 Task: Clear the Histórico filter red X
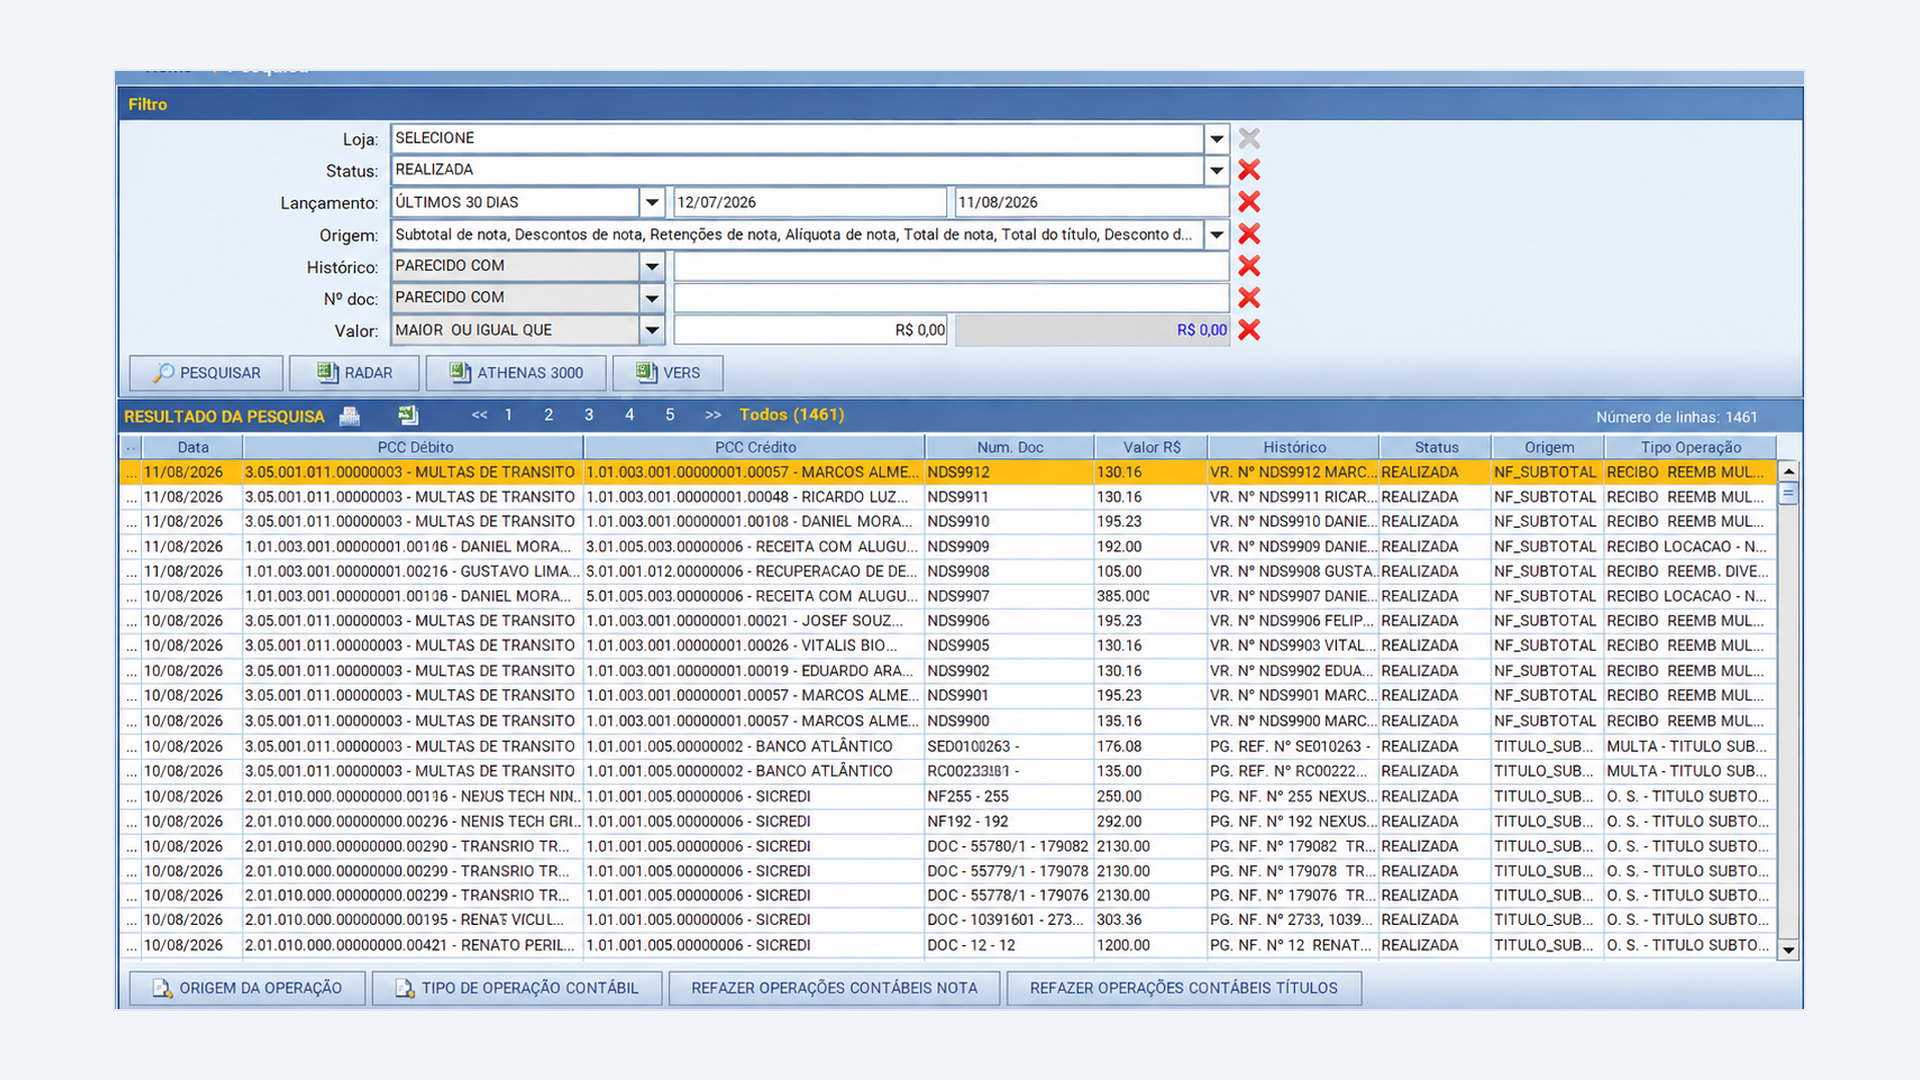tap(1248, 266)
